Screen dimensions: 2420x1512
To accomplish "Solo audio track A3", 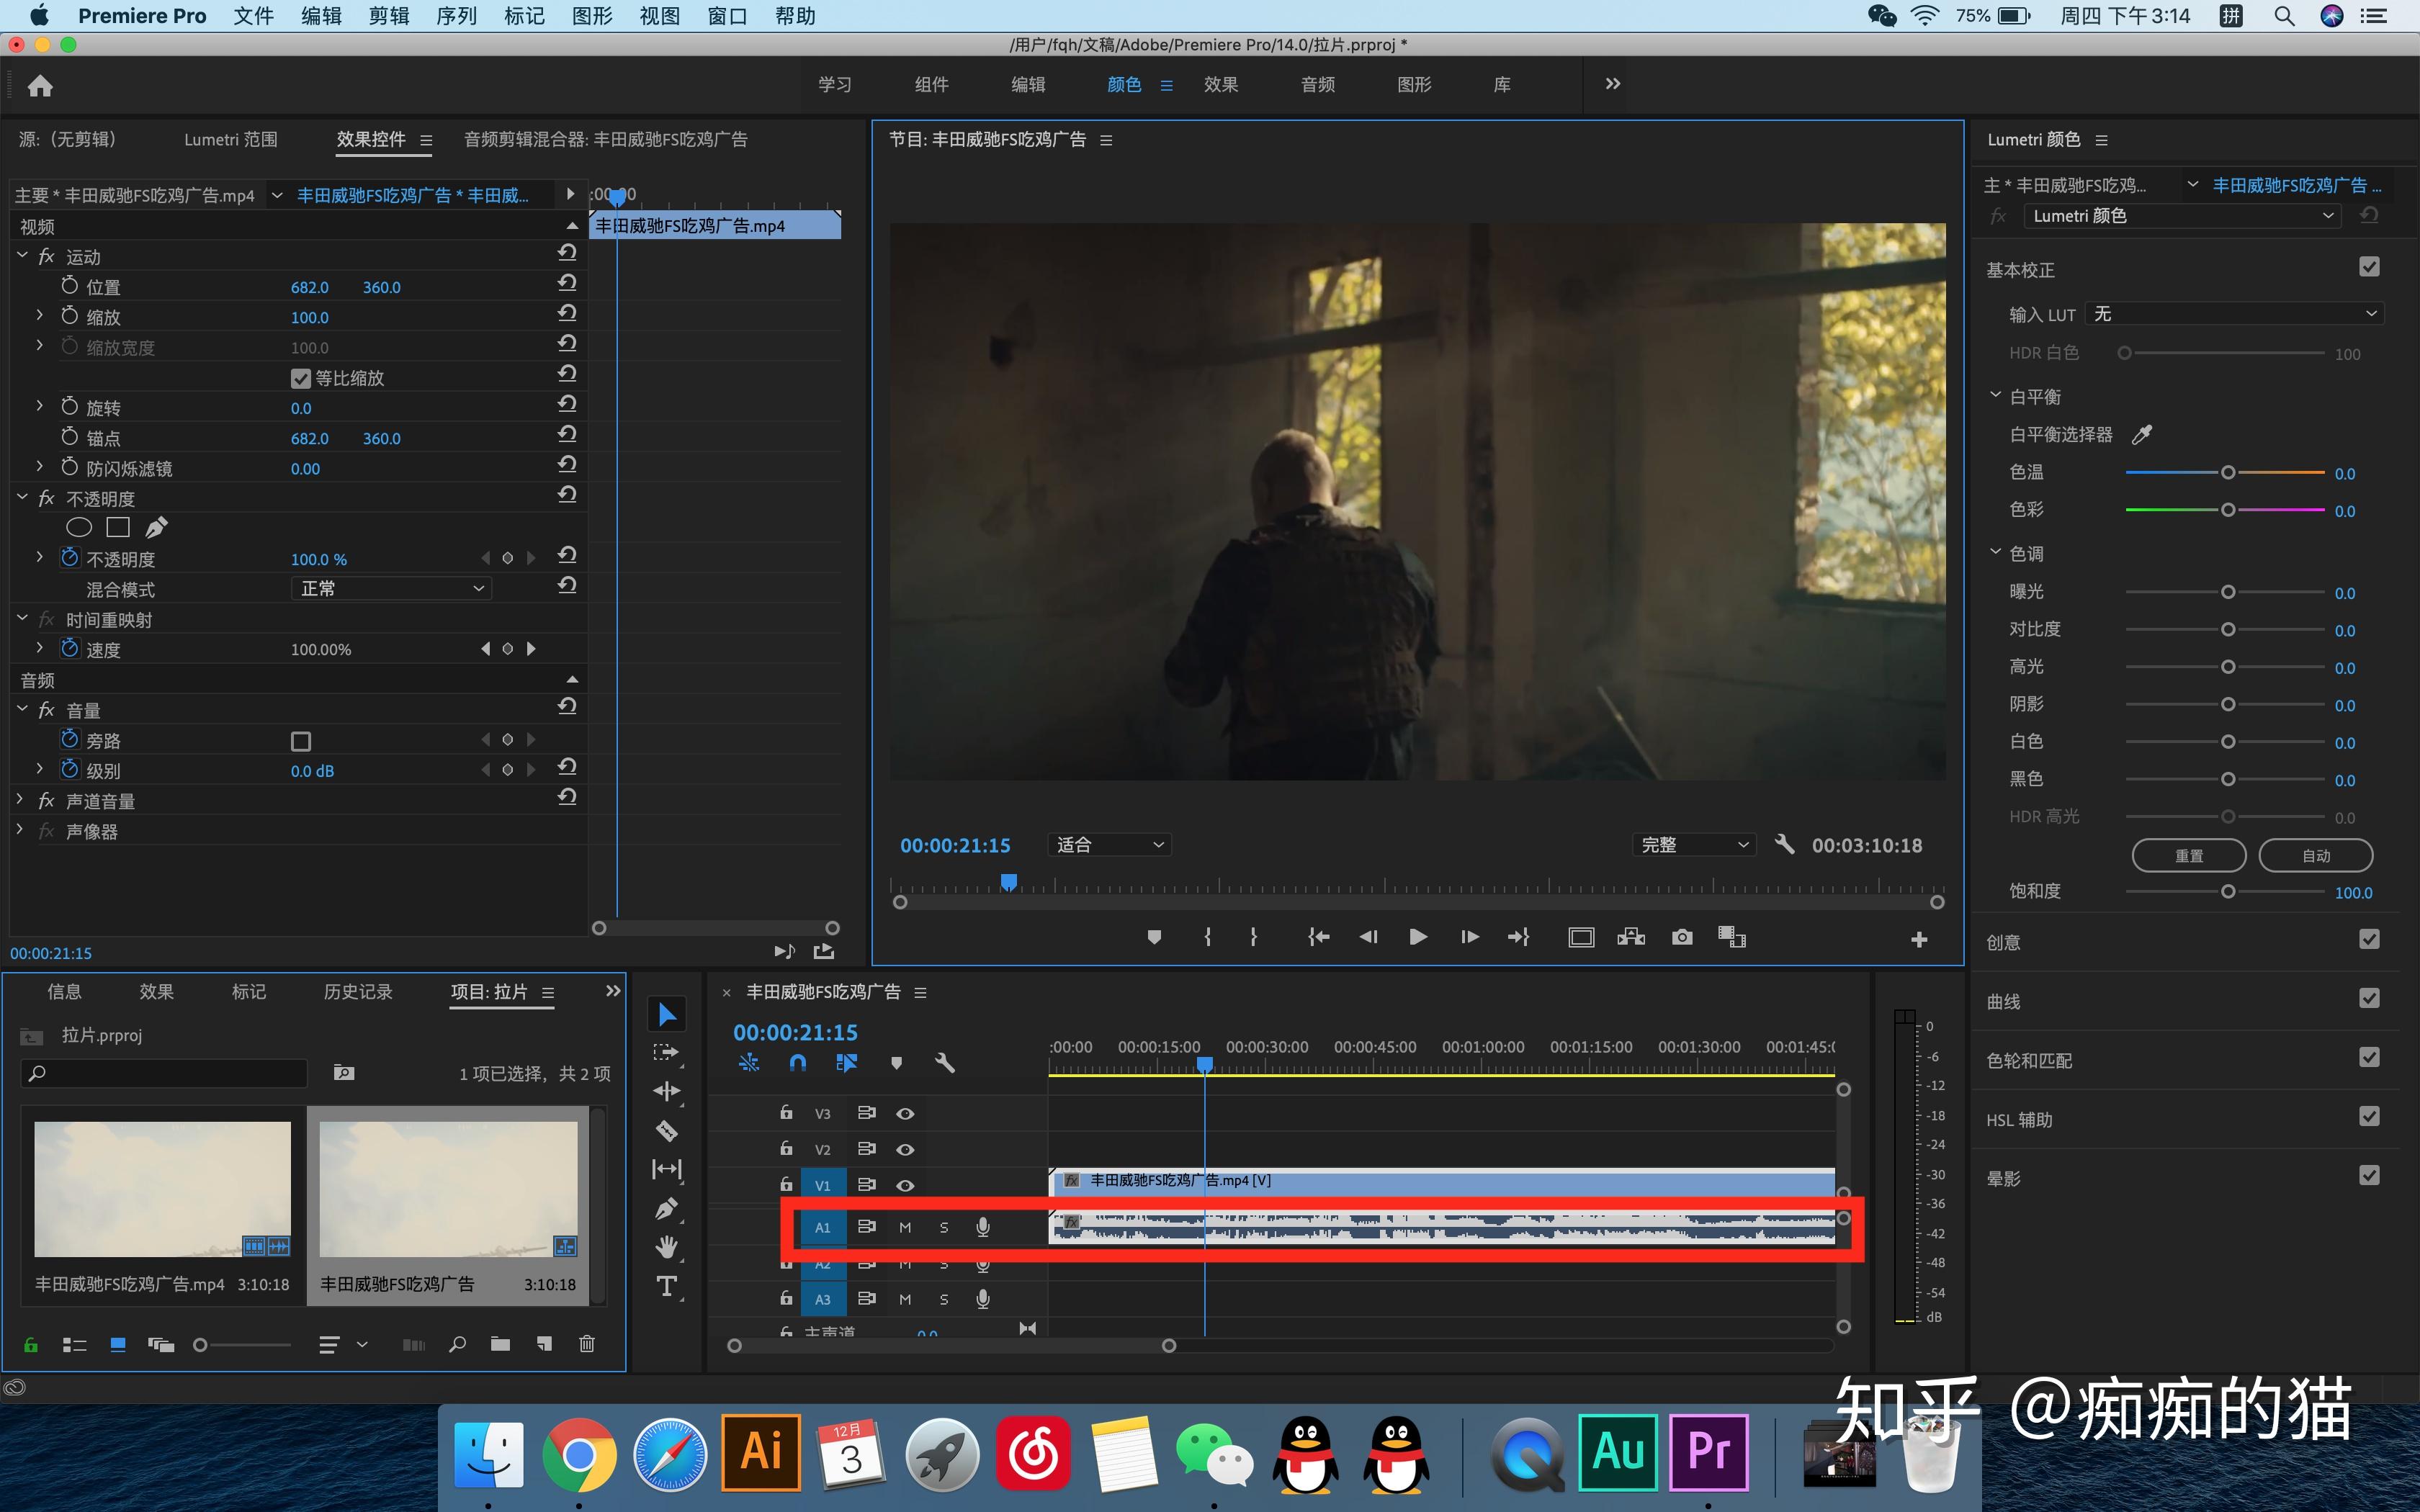I will (943, 1299).
